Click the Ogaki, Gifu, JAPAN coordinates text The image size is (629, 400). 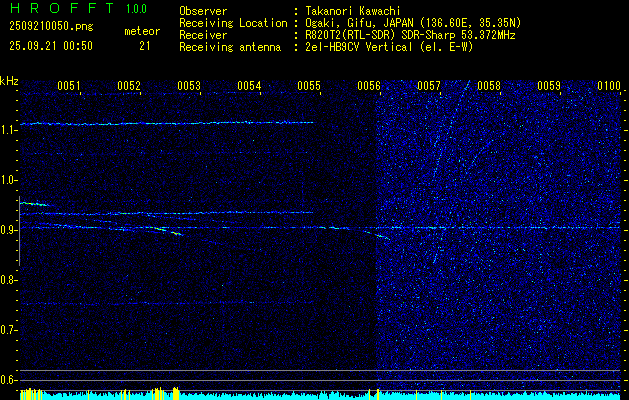pos(413,23)
